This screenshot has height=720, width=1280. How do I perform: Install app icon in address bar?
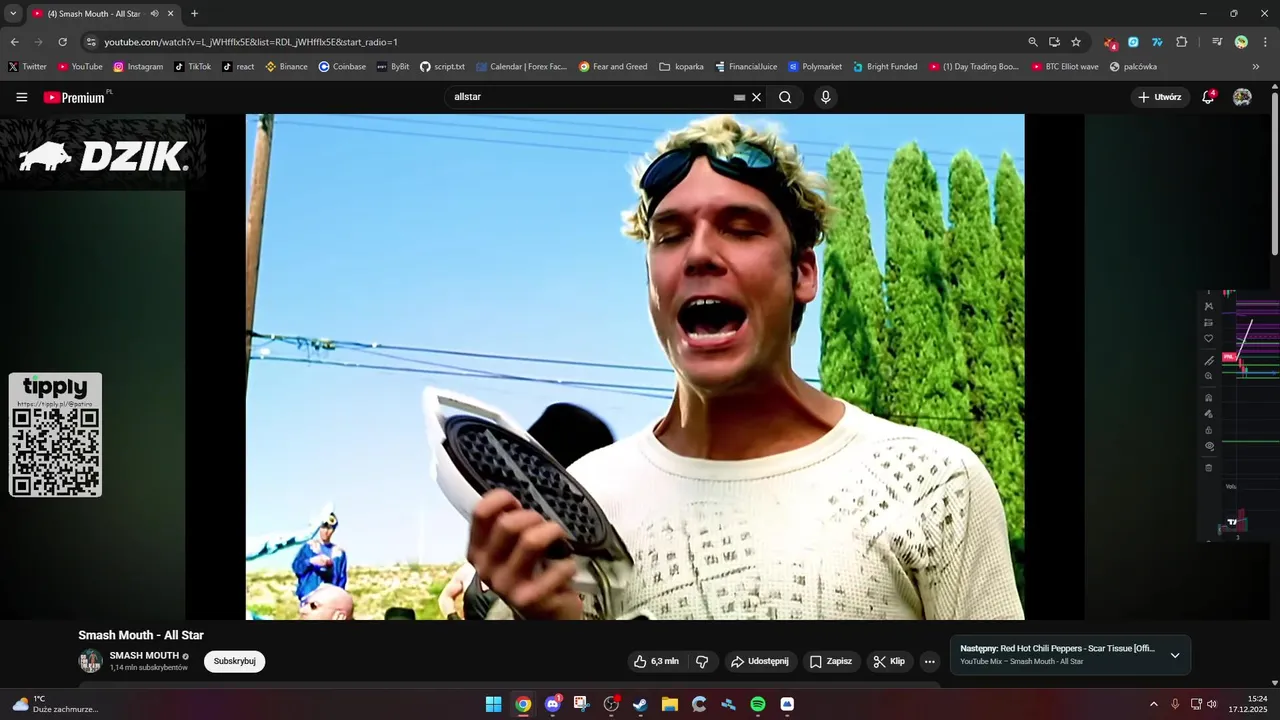1054,42
